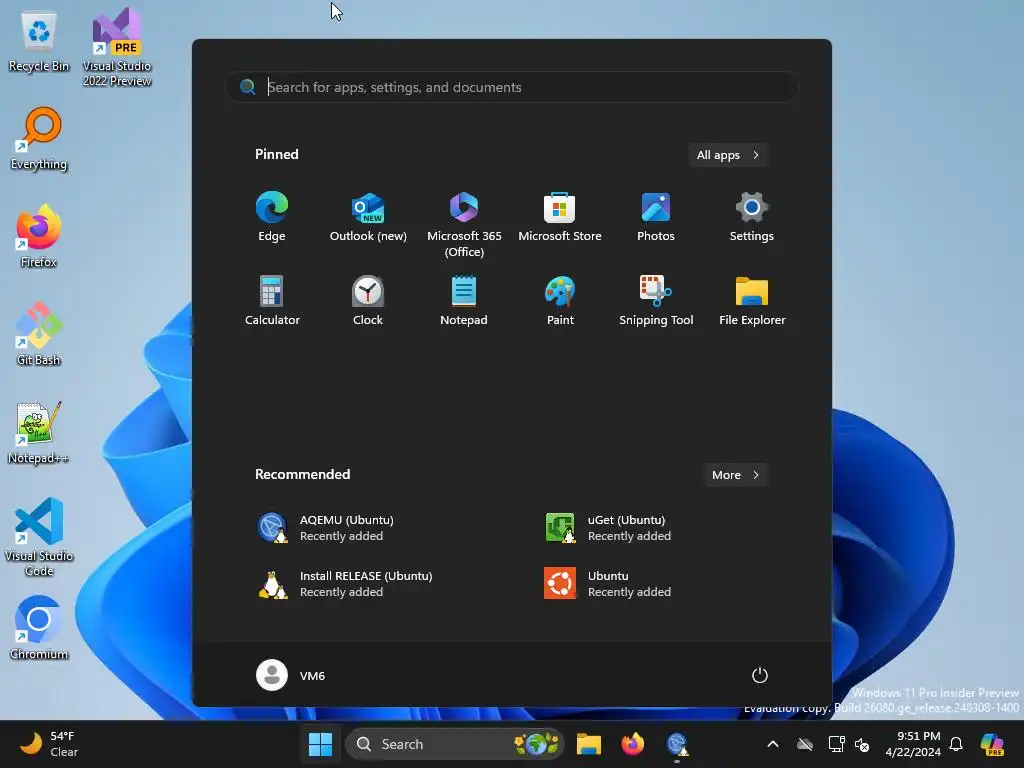Screen dimensions: 1024x768
Task: Click the taskbar Search box
Action: (x=454, y=744)
